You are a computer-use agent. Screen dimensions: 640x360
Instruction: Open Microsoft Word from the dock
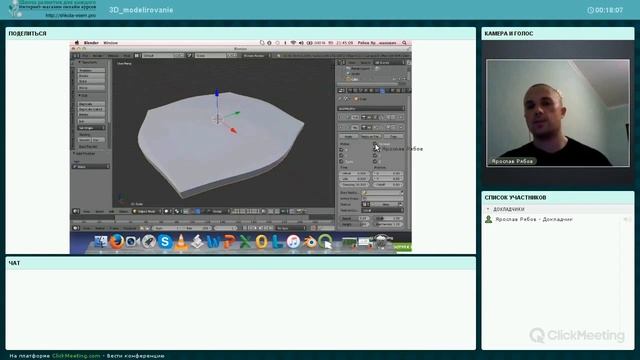213,242
